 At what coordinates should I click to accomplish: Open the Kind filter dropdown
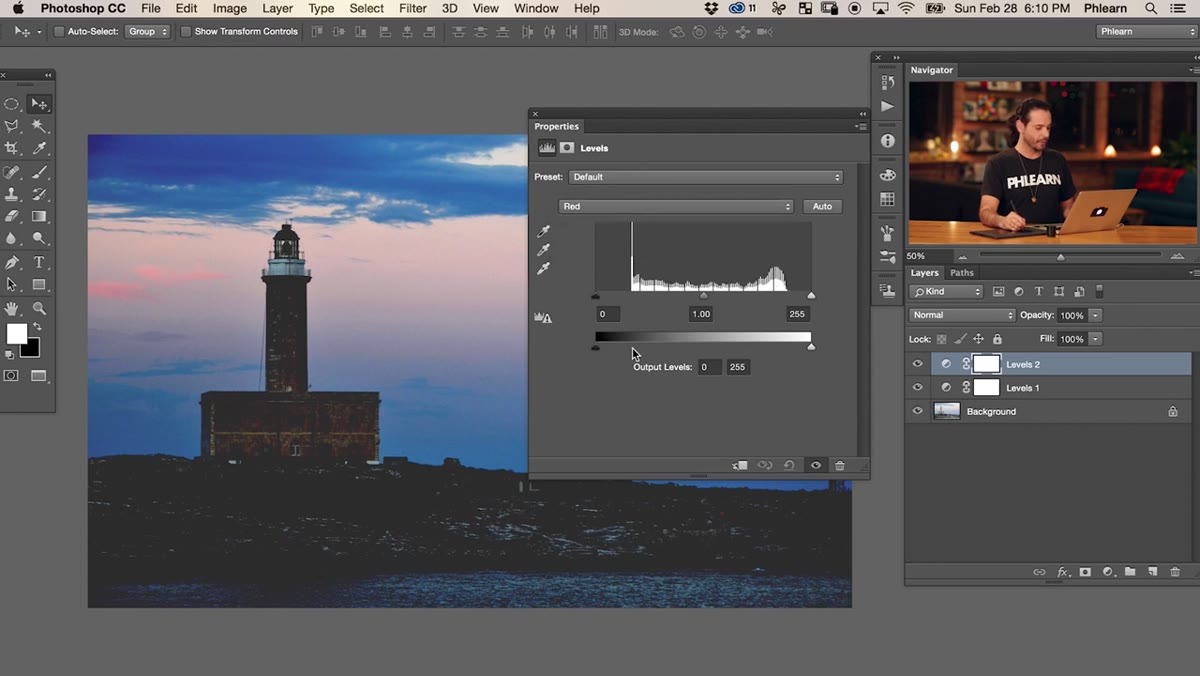pyautogui.click(x=946, y=292)
